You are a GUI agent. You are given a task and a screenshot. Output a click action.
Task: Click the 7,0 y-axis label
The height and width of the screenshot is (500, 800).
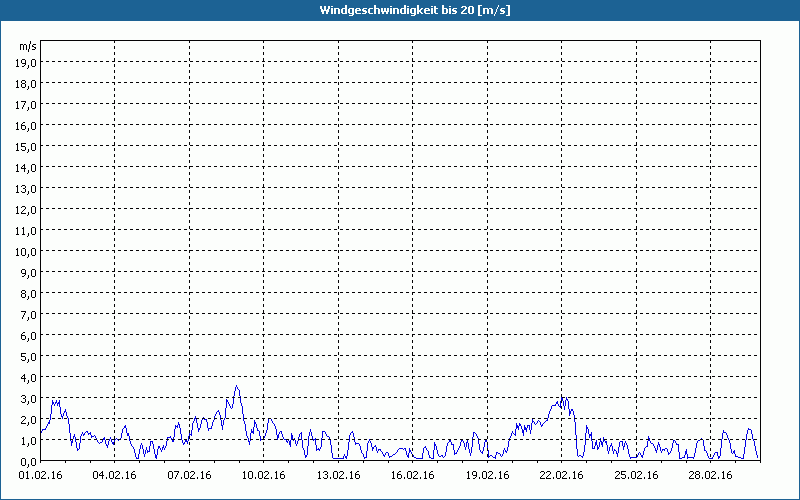[x=28, y=315]
